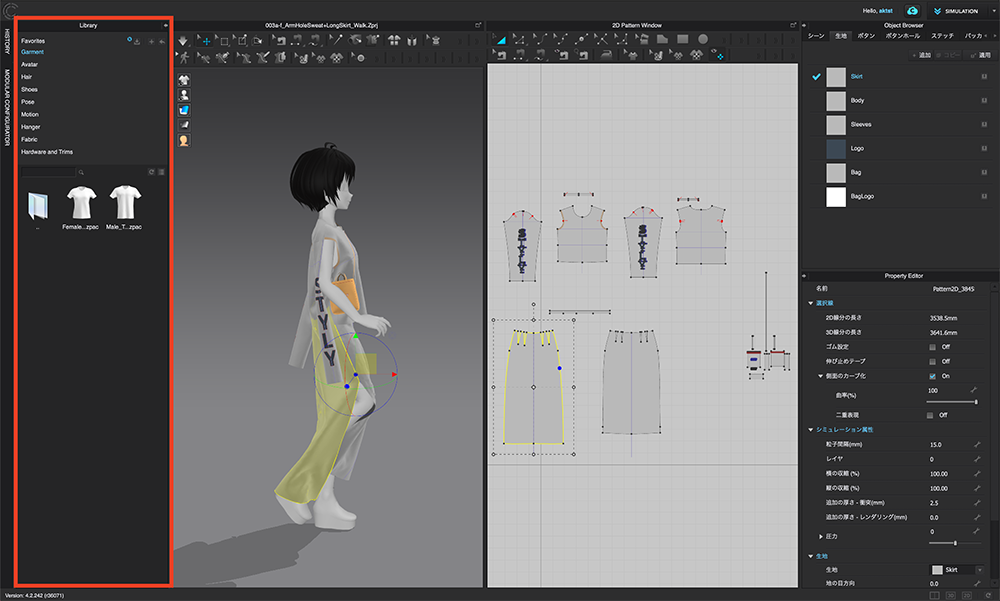Screen dimensions: 1000x601
Task: Open the Female zpac thumbnail in Library
Action: point(82,205)
